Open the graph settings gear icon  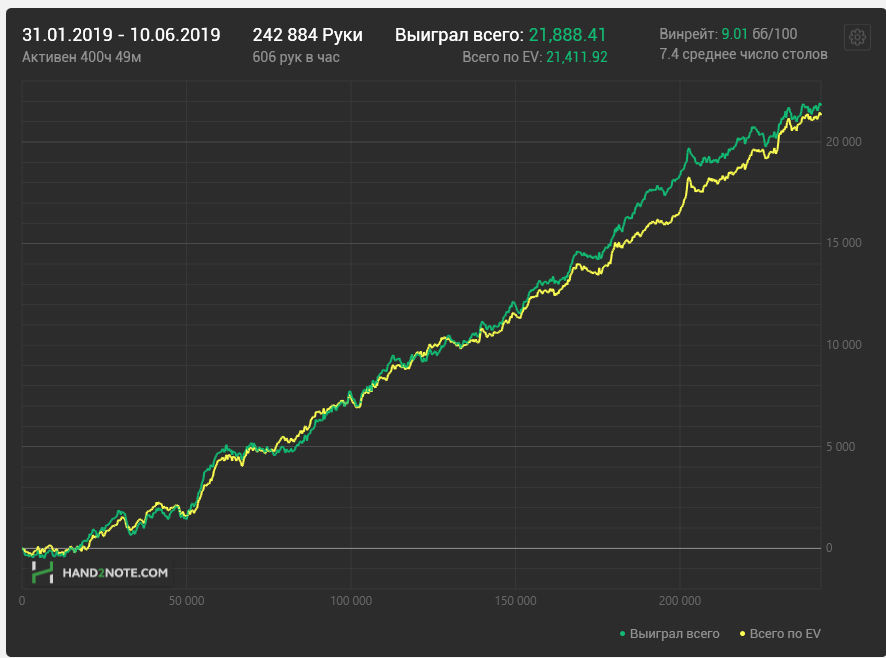pos(857,37)
